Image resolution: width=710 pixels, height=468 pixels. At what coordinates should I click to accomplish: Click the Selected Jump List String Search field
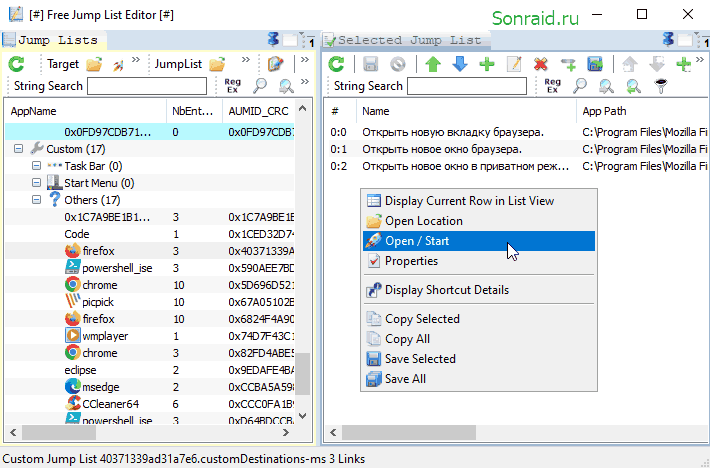[x=467, y=86]
